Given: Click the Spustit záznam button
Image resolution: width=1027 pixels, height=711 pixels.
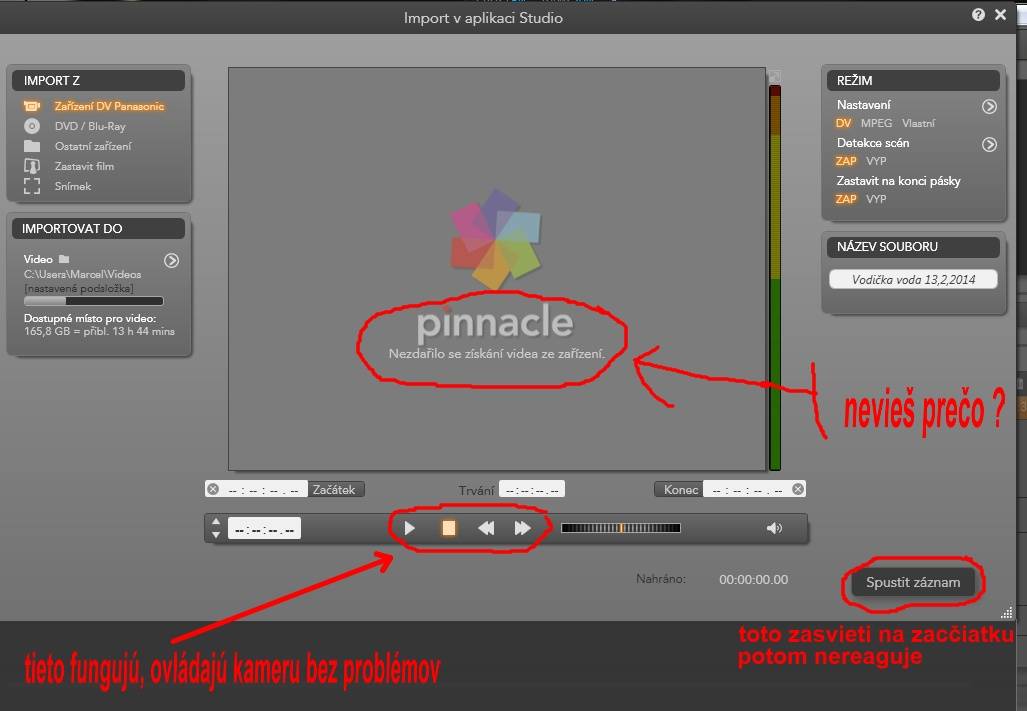Looking at the screenshot, I should tap(913, 582).
